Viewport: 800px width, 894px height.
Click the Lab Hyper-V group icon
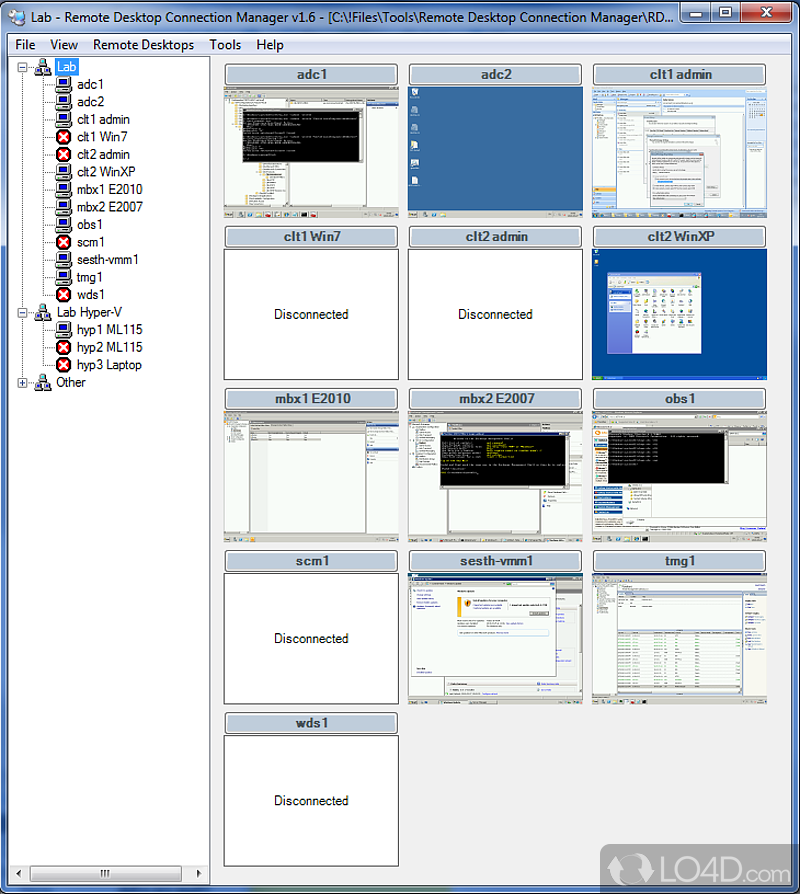[x=43, y=312]
